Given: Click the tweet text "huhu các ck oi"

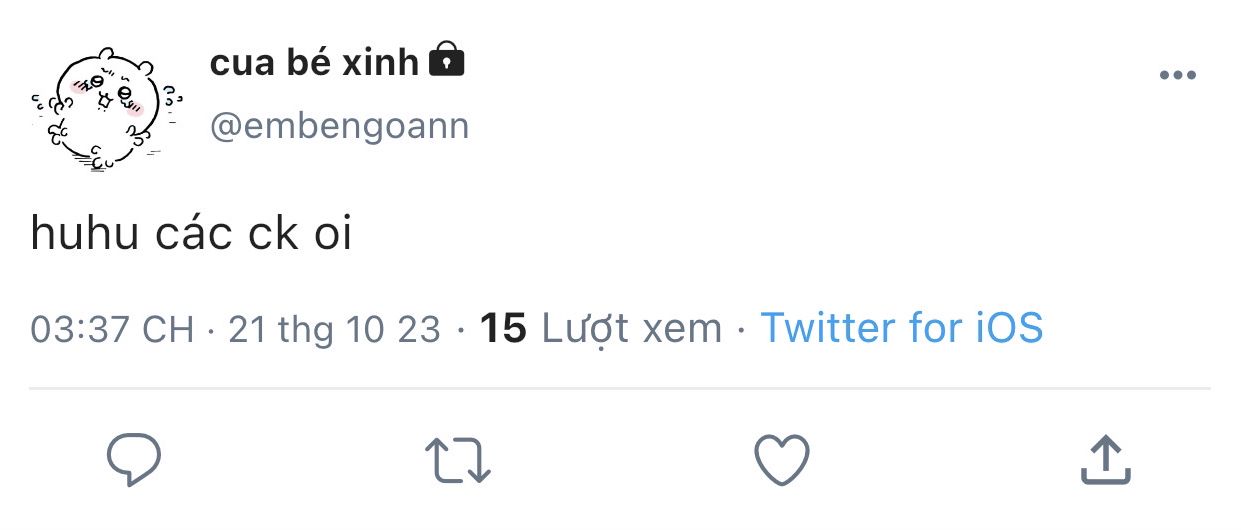Looking at the screenshot, I should tap(191, 235).
